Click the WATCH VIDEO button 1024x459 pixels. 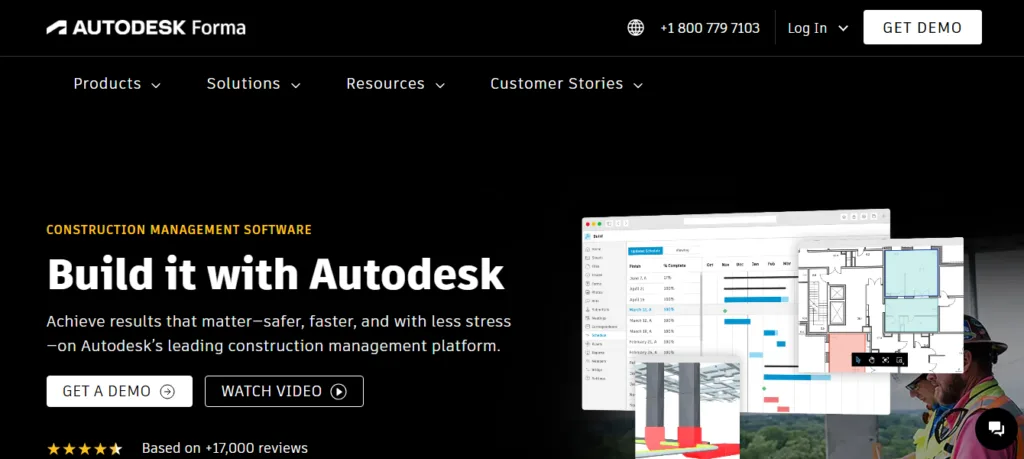[284, 391]
